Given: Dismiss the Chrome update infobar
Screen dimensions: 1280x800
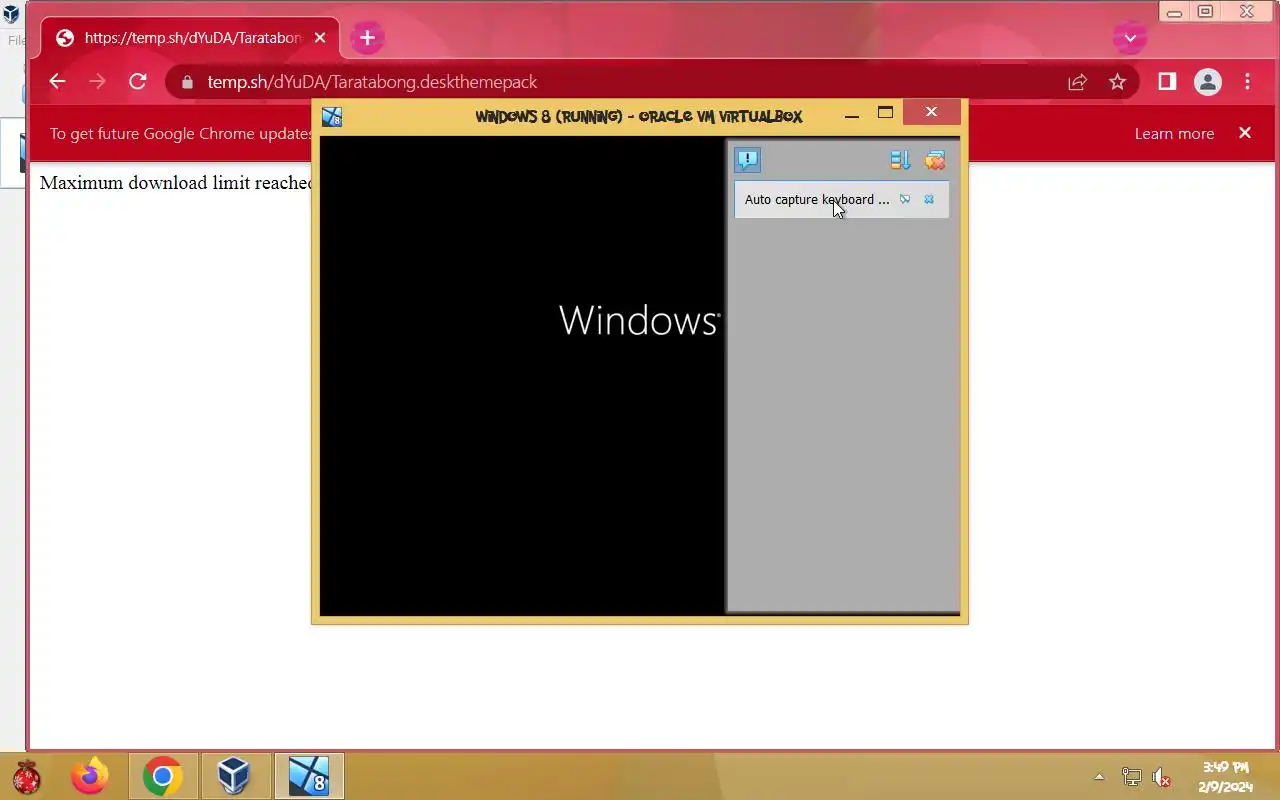Looking at the screenshot, I should (1245, 133).
